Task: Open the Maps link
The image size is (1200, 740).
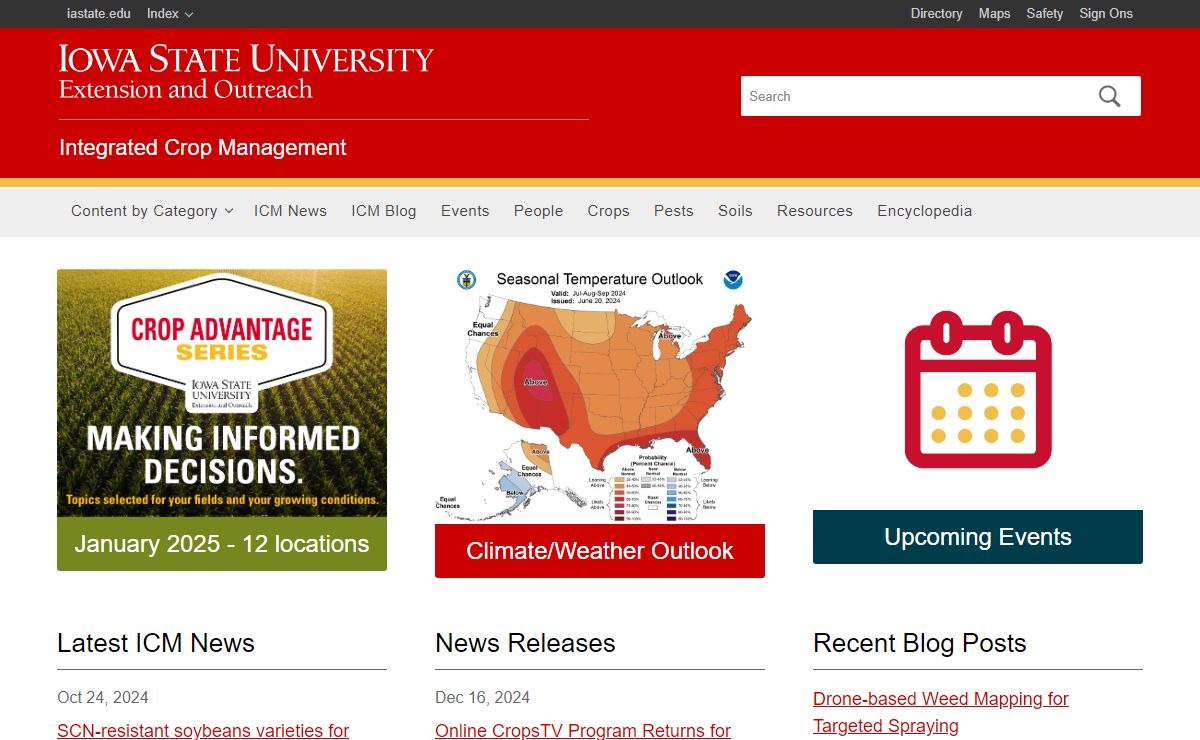Action: 994,13
